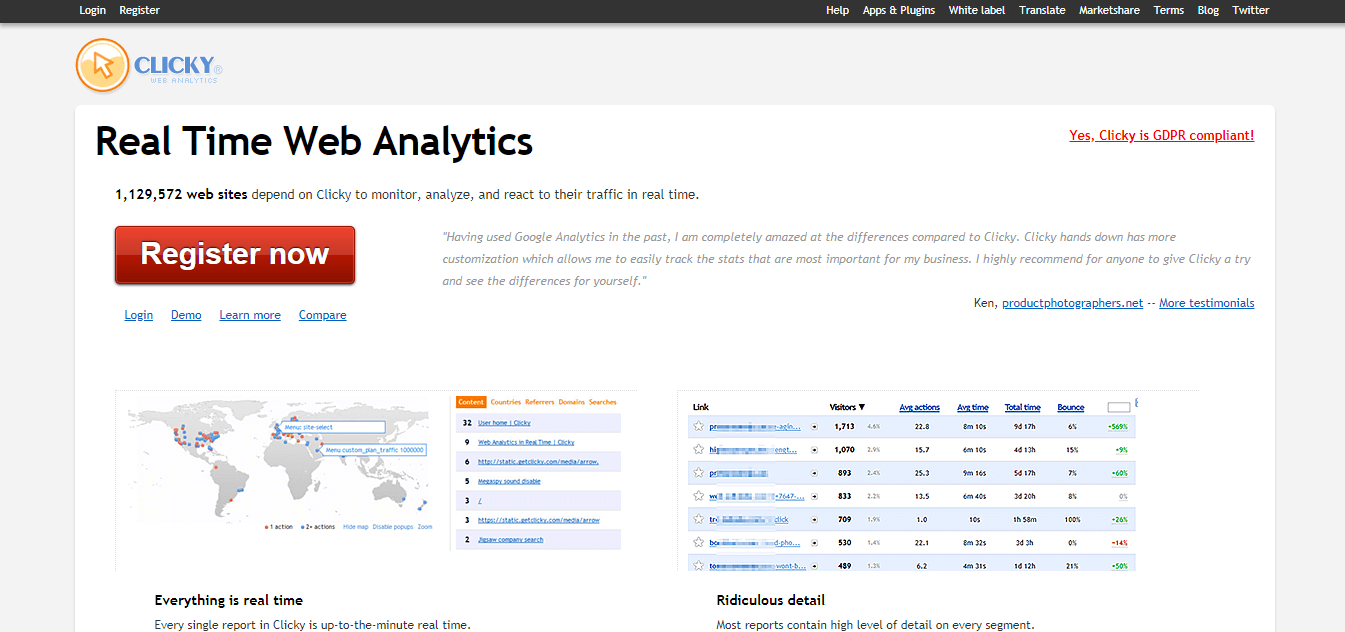Click Translate in the header
The image size is (1345, 632).
[x=1042, y=10]
